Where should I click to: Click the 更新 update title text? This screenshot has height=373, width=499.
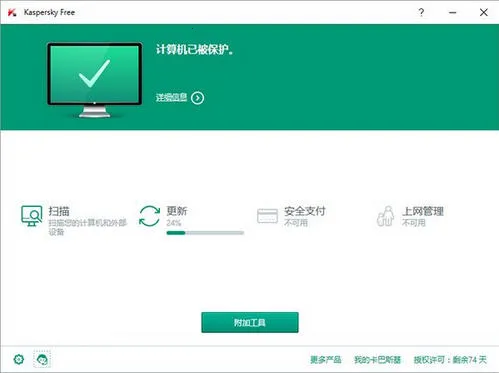[177, 211]
